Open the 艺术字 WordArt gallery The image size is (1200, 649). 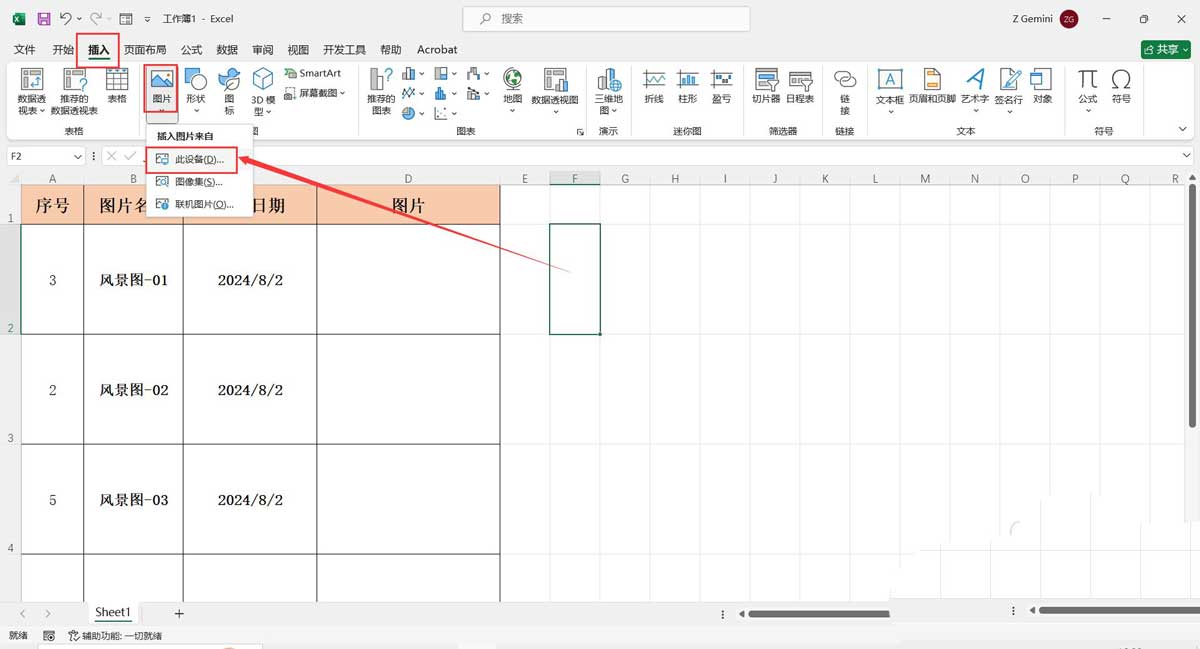point(975,90)
